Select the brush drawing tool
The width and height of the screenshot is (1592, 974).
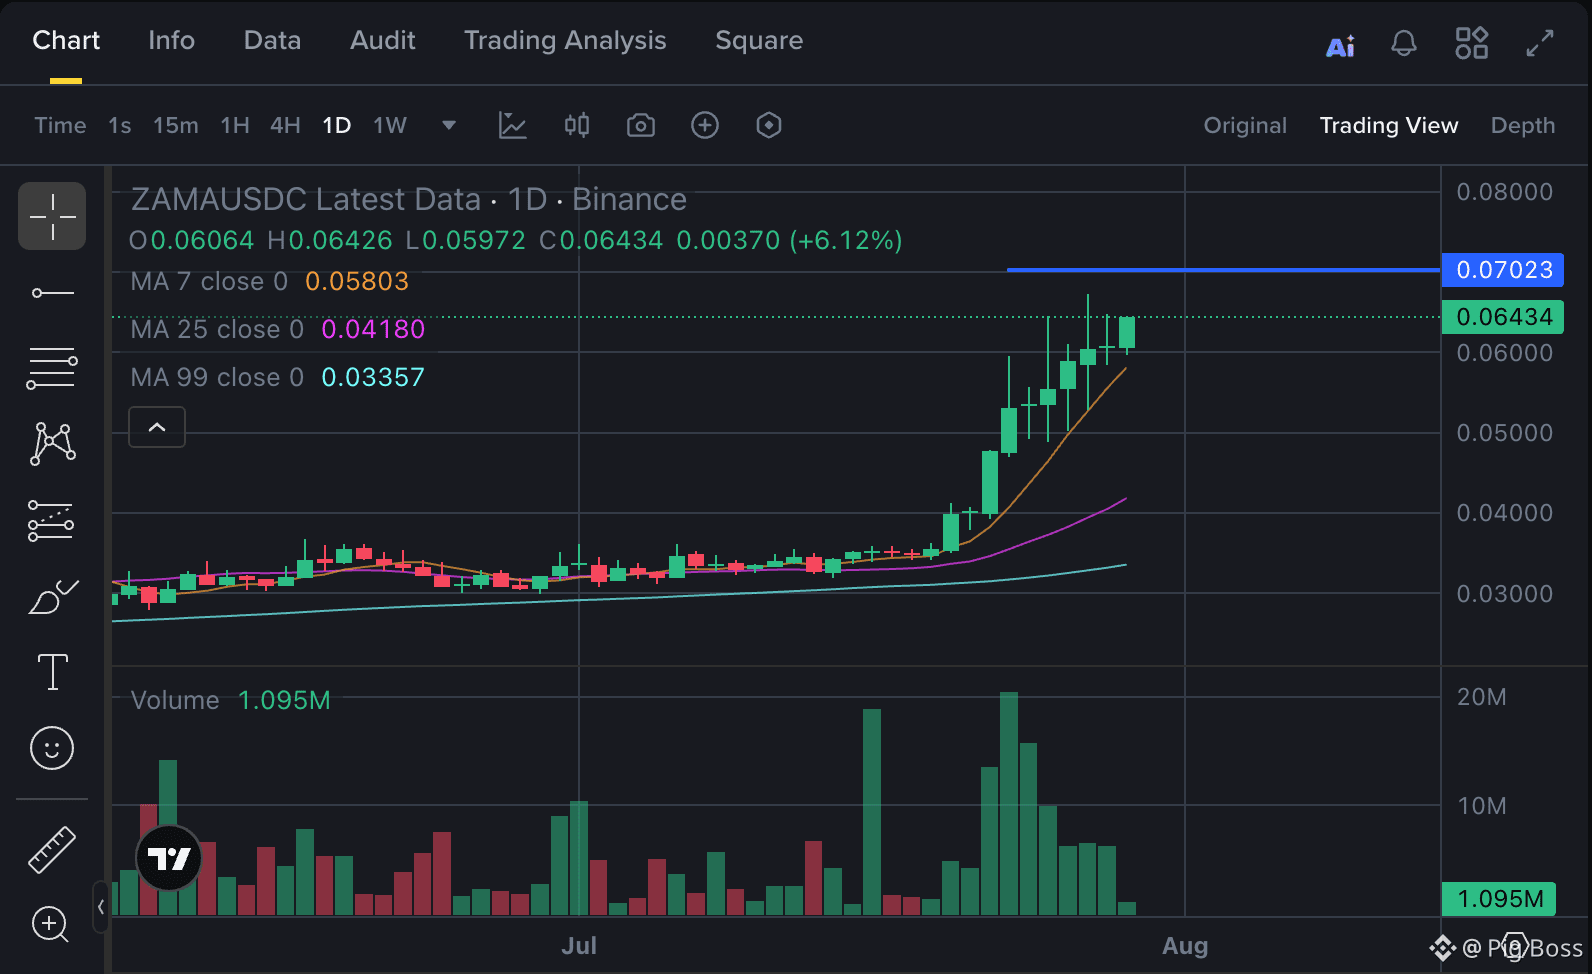(x=52, y=597)
